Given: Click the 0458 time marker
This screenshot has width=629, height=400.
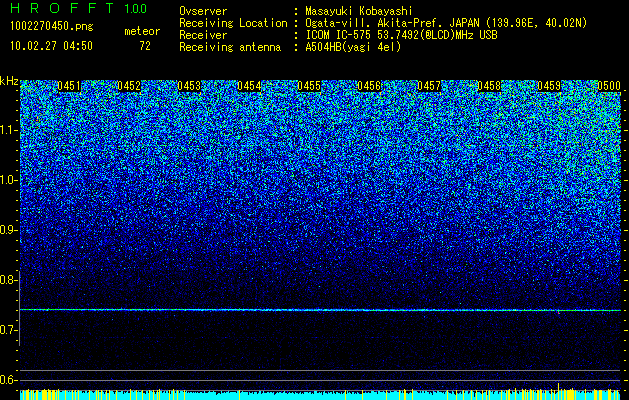Looking at the screenshot, I should [x=489, y=86].
